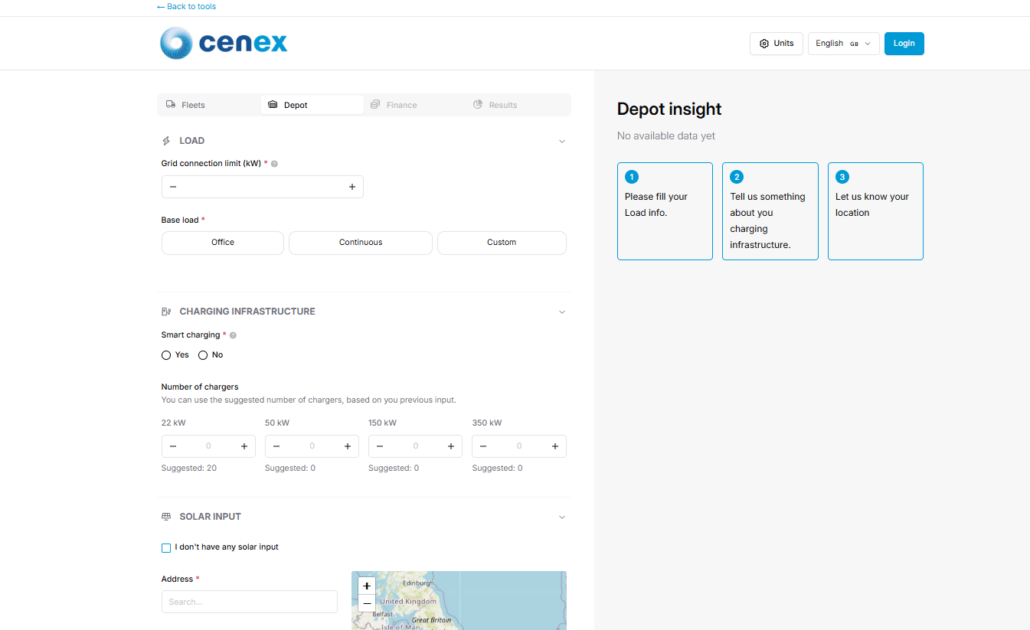Viewport: 1030px width, 630px height.
Task: Click the info icon beside Smart charging
Action: 233,335
